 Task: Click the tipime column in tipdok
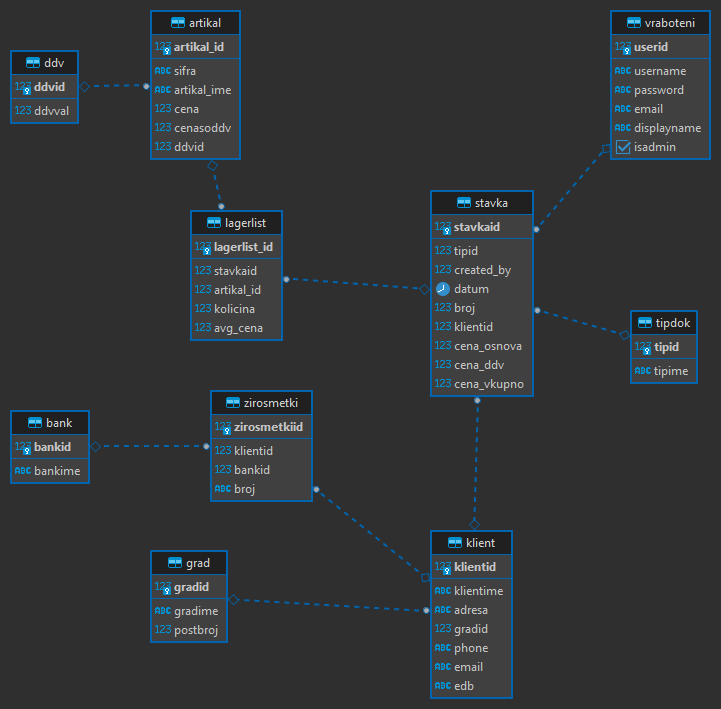pos(671,372)
